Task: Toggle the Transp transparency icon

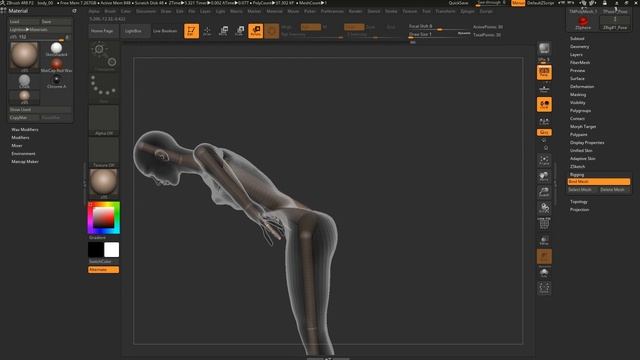Action: pos(544,241)
